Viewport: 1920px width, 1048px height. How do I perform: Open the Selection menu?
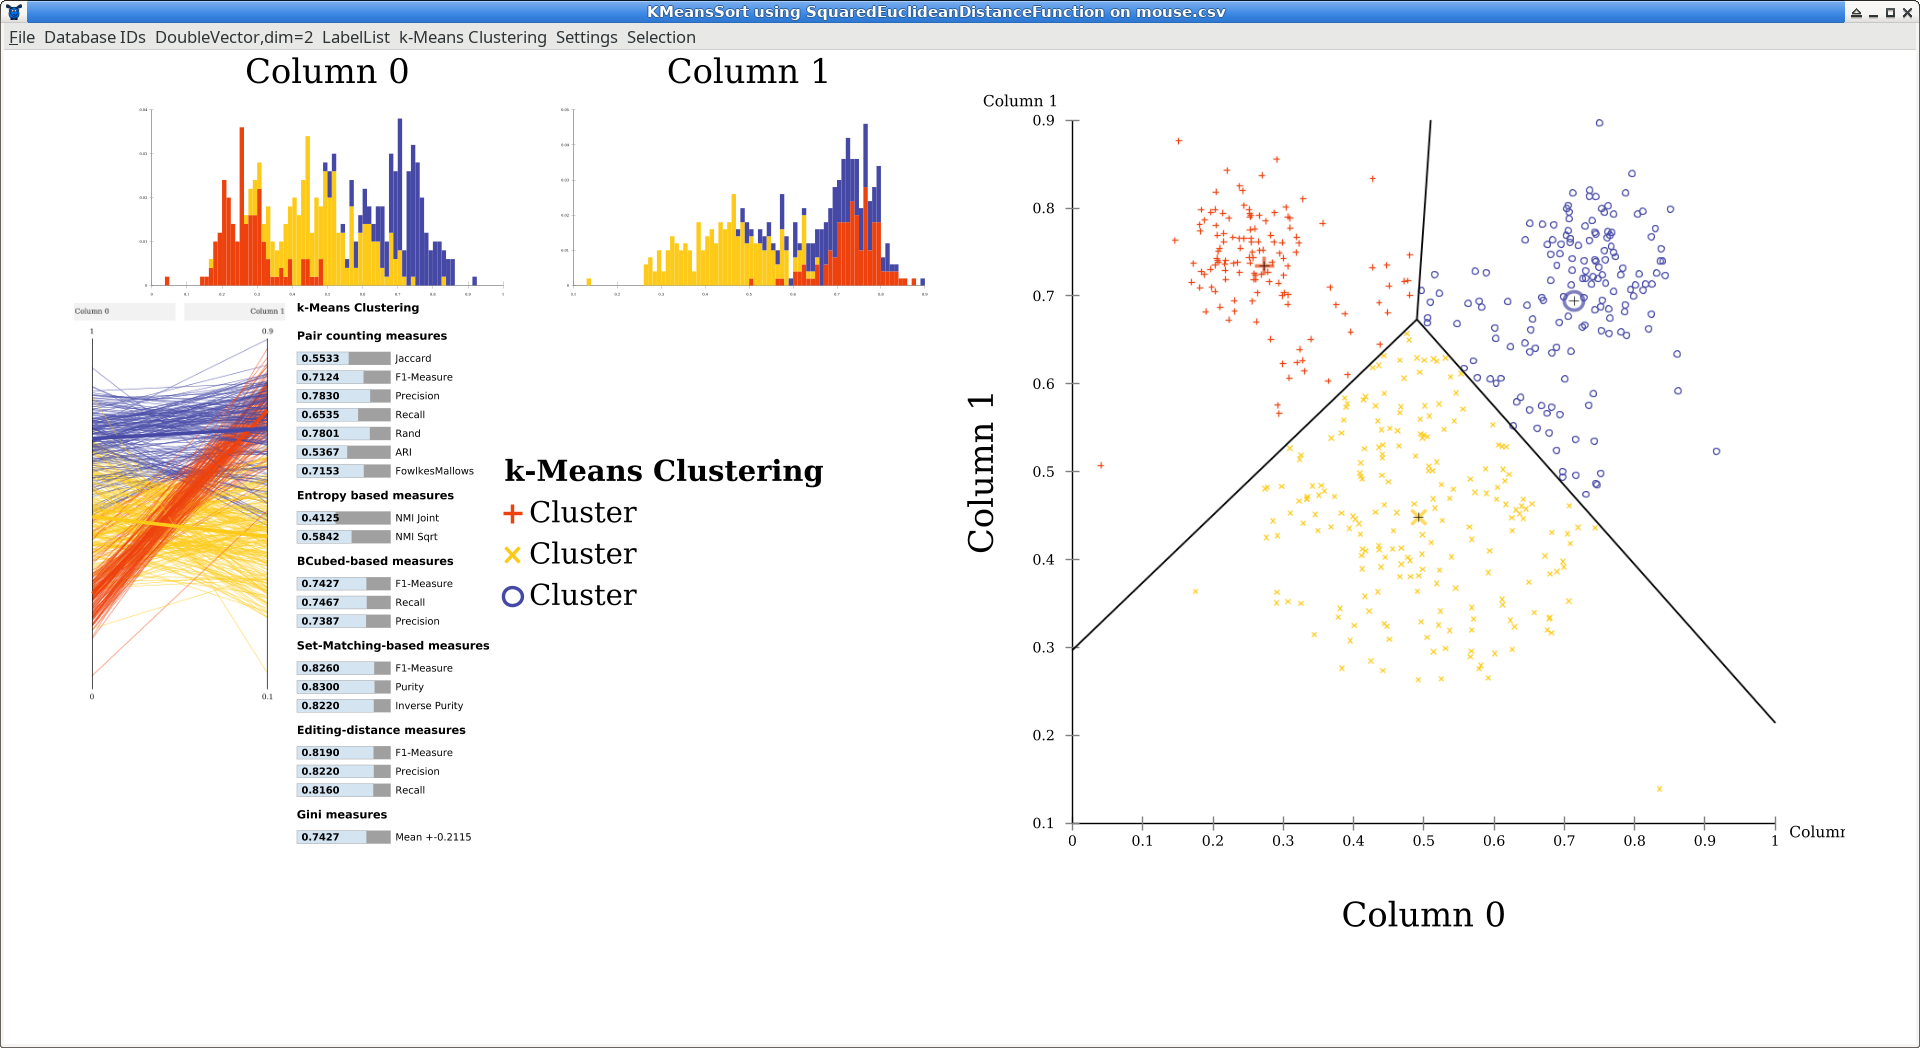click(661, 37)
